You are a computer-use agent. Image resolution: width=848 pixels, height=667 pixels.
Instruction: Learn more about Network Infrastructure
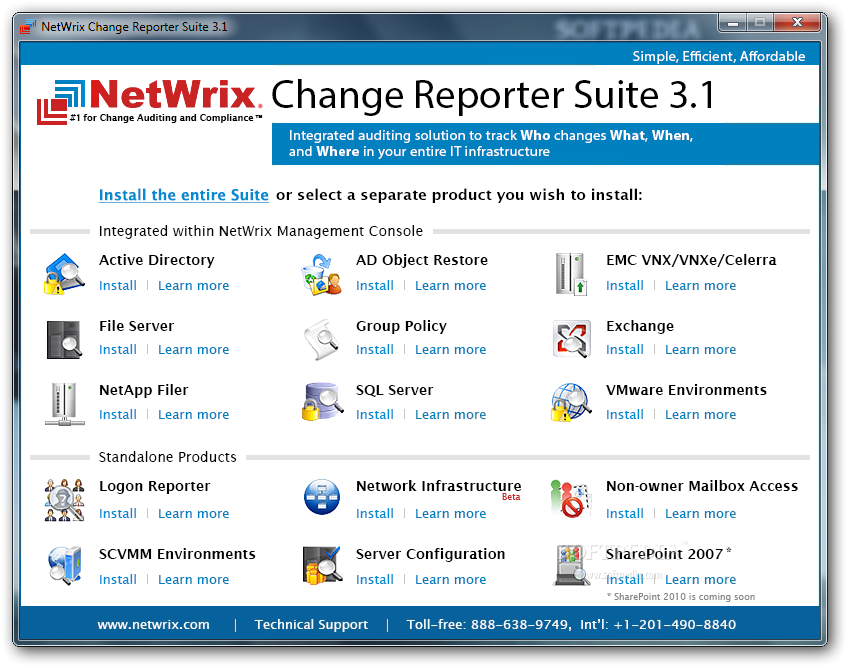450,513
